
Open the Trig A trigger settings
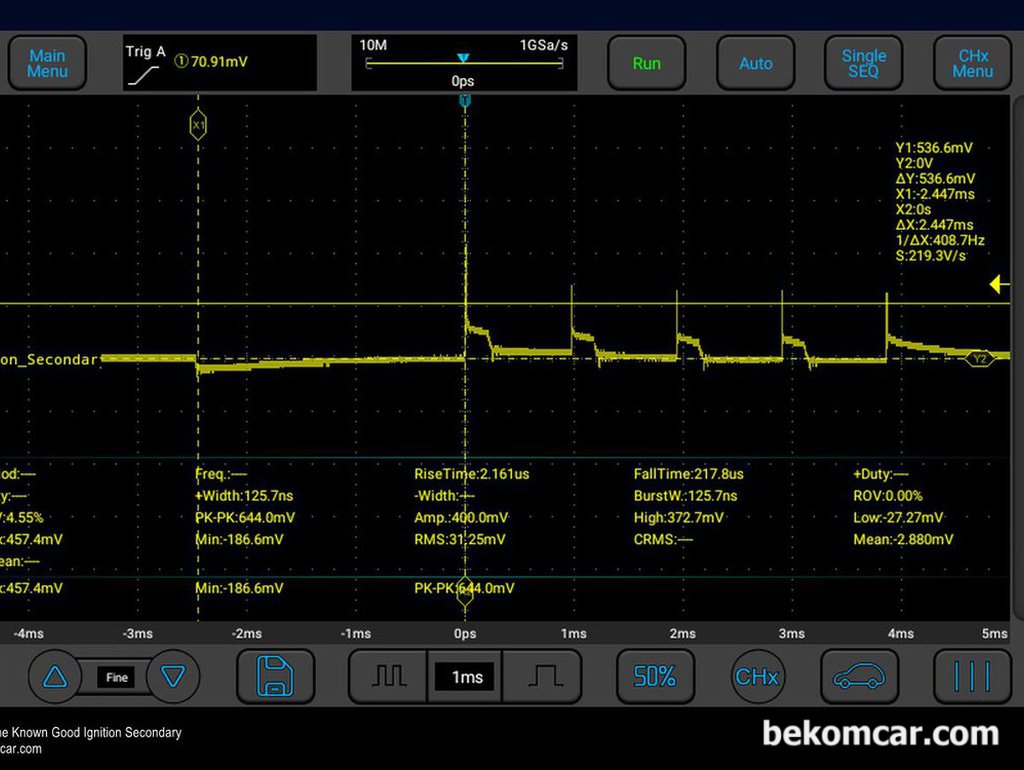219,63
